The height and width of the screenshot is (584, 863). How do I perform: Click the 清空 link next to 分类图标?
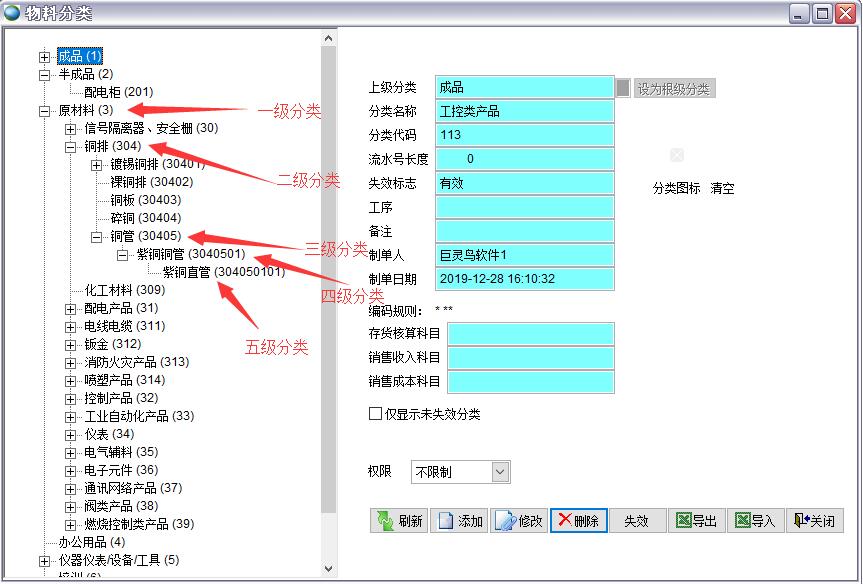pos(722,188)
